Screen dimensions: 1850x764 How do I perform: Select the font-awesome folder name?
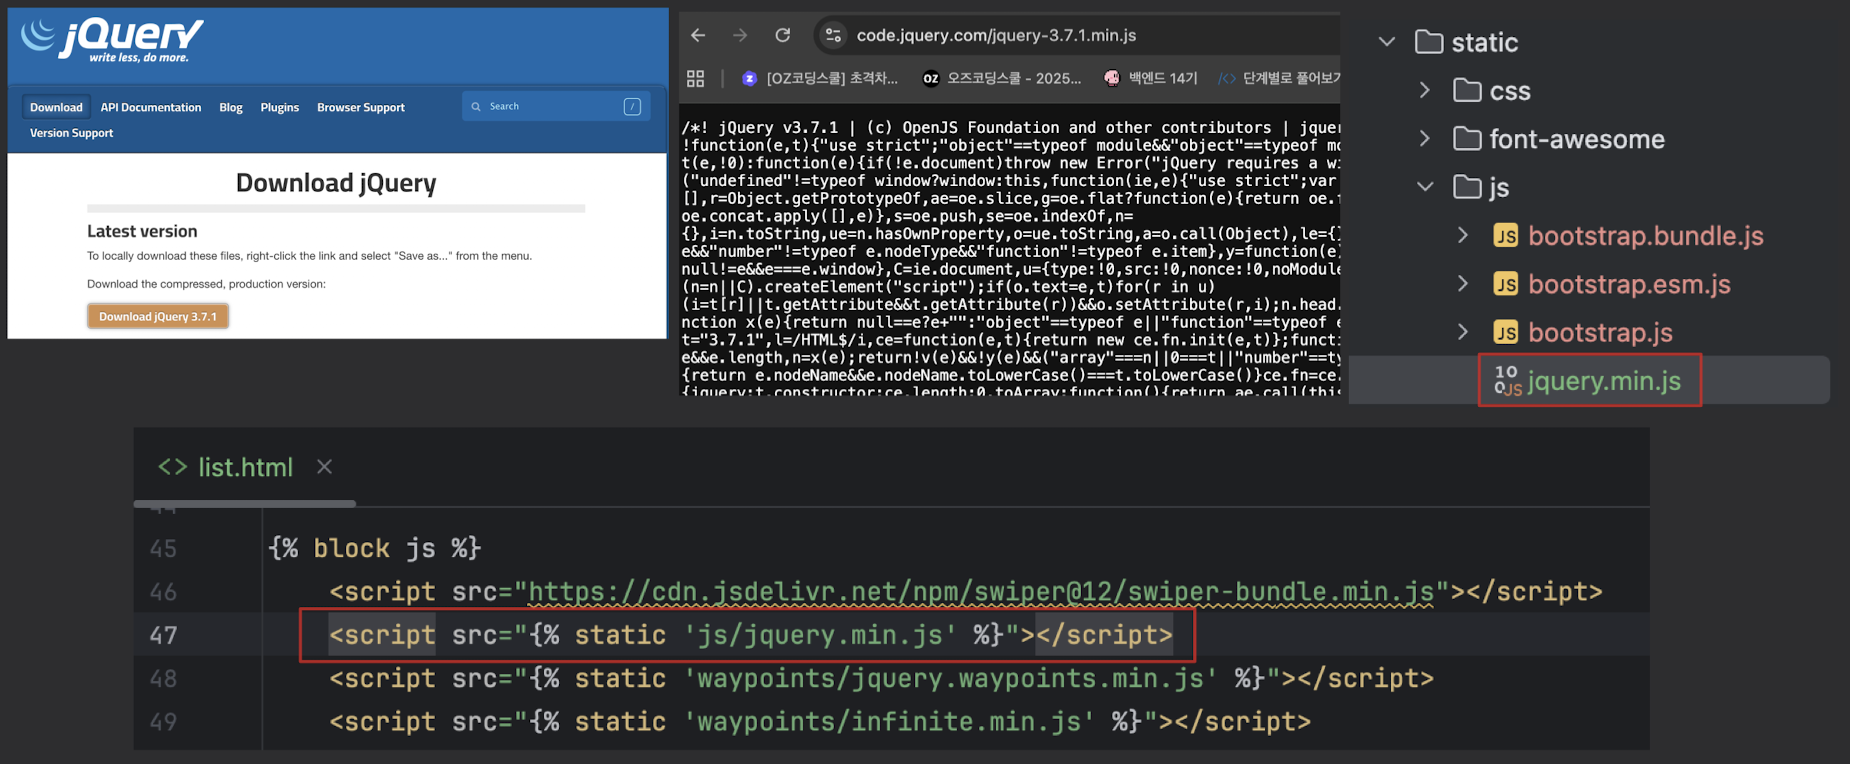(1577, 139)
